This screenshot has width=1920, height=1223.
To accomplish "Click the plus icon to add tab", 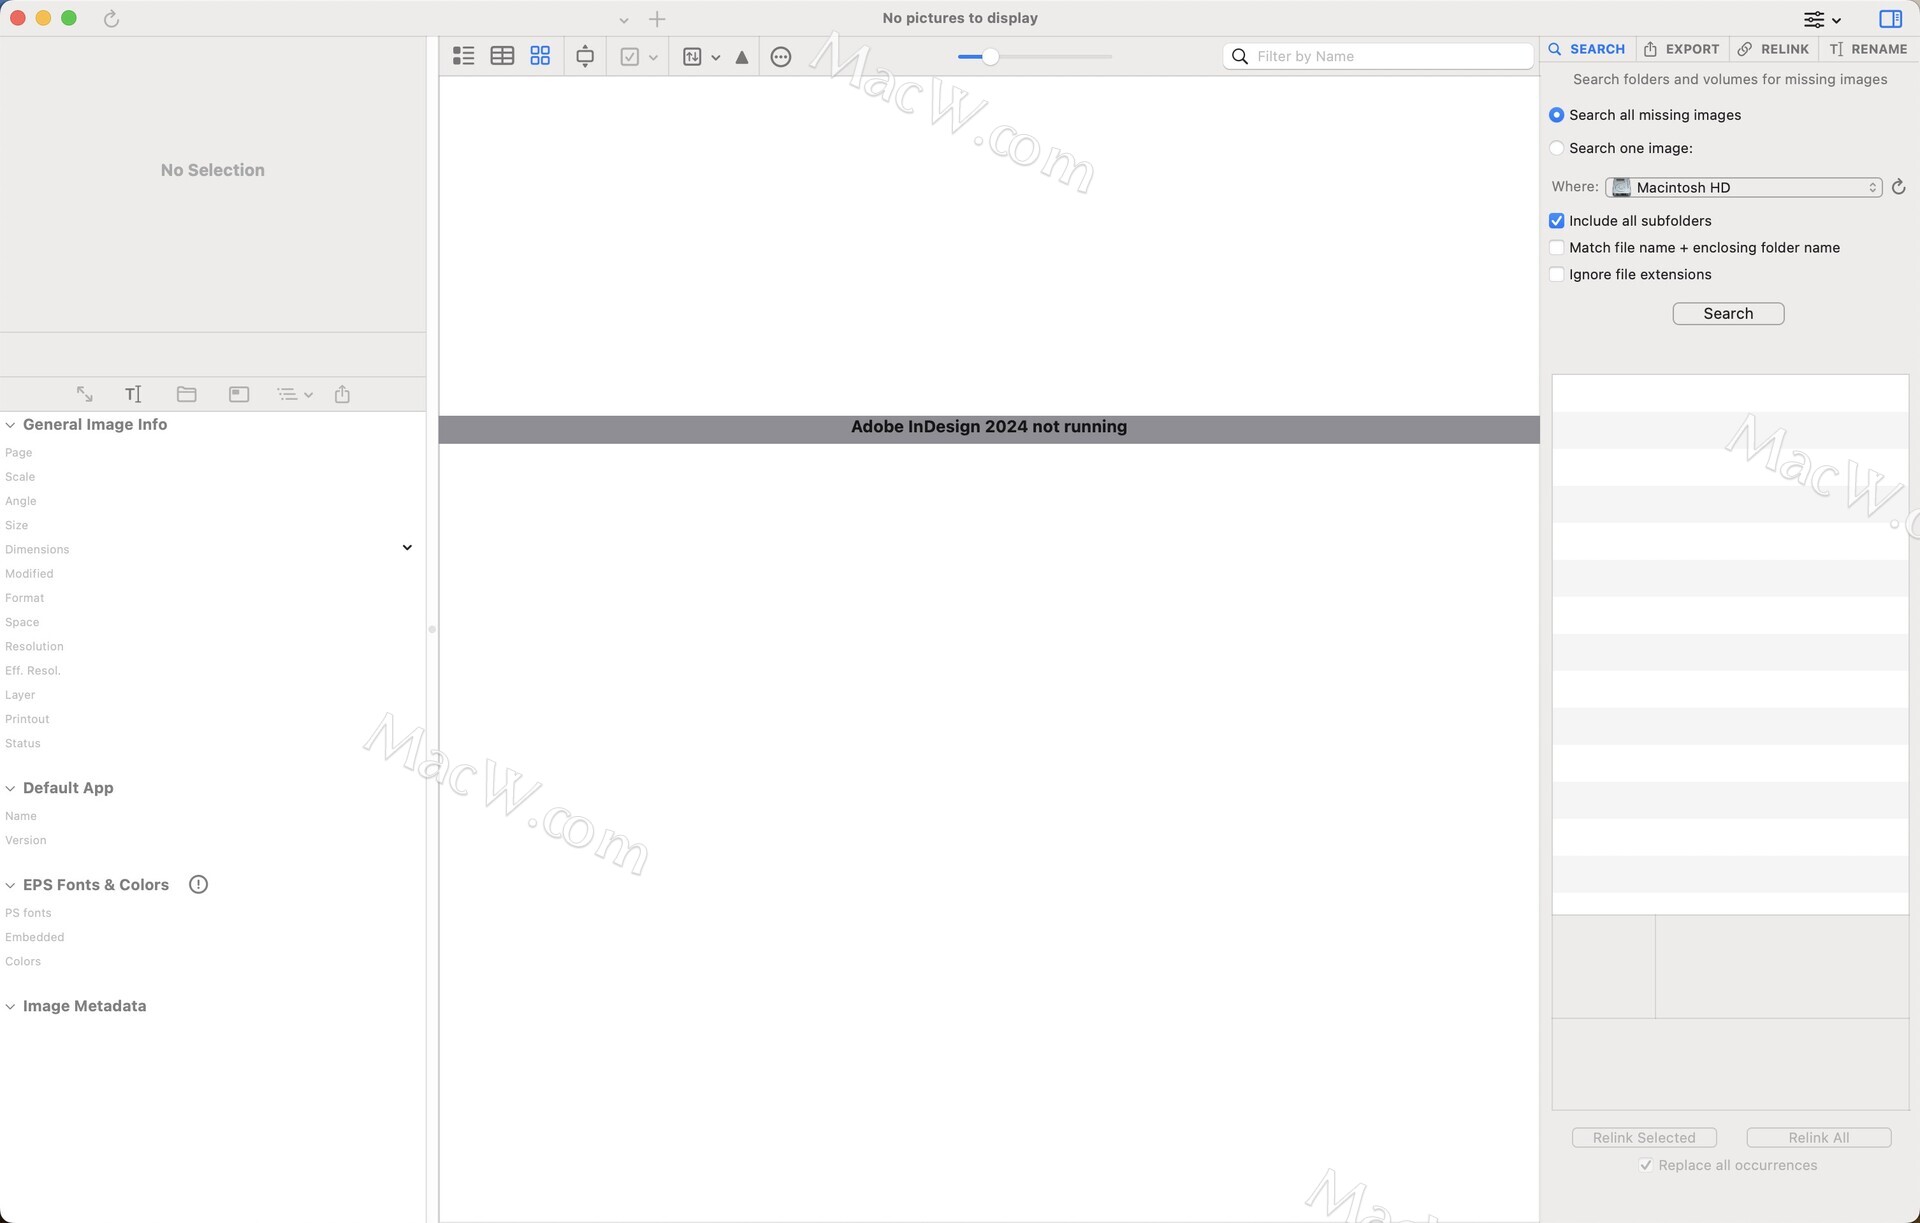I will 657,18.
